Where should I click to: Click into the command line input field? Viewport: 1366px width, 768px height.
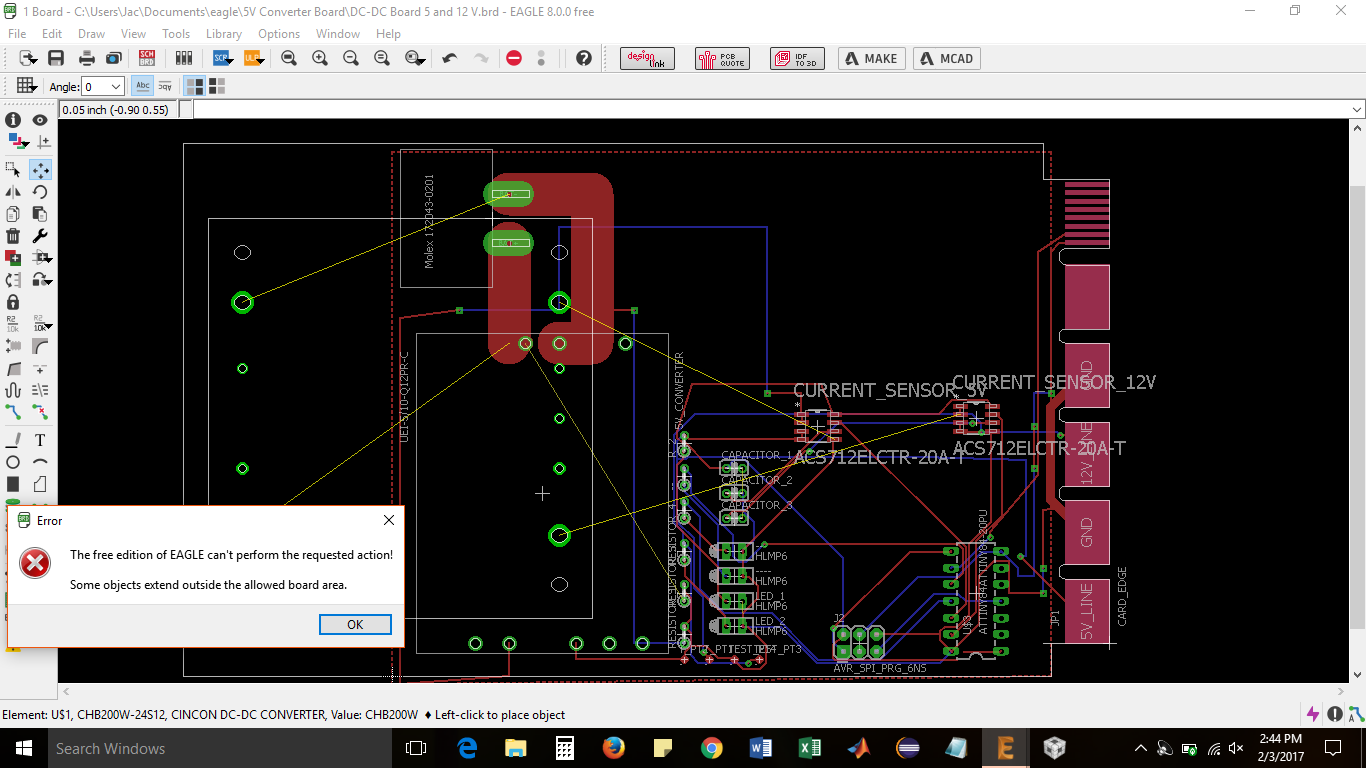tap(770, 109)
